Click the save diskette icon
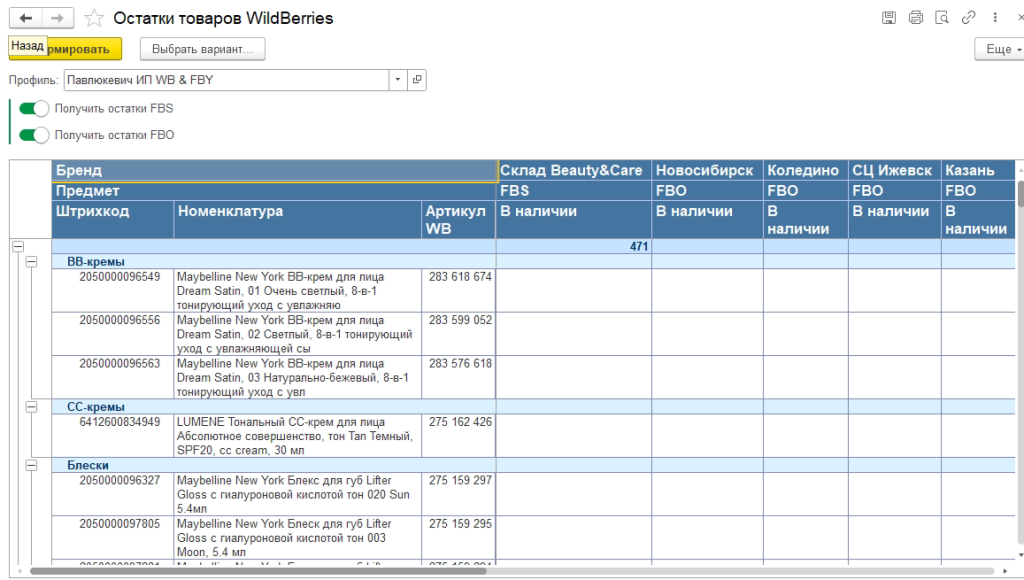Viewport: 1024px width, 580px height. (x=889, y=18)
